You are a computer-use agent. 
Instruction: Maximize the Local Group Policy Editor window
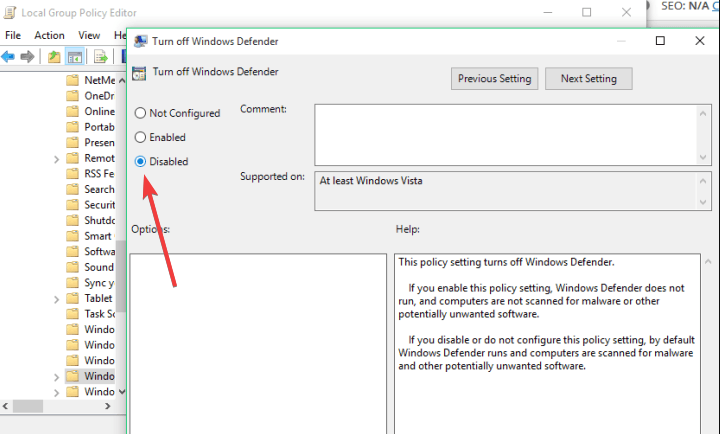coord(586,12)
